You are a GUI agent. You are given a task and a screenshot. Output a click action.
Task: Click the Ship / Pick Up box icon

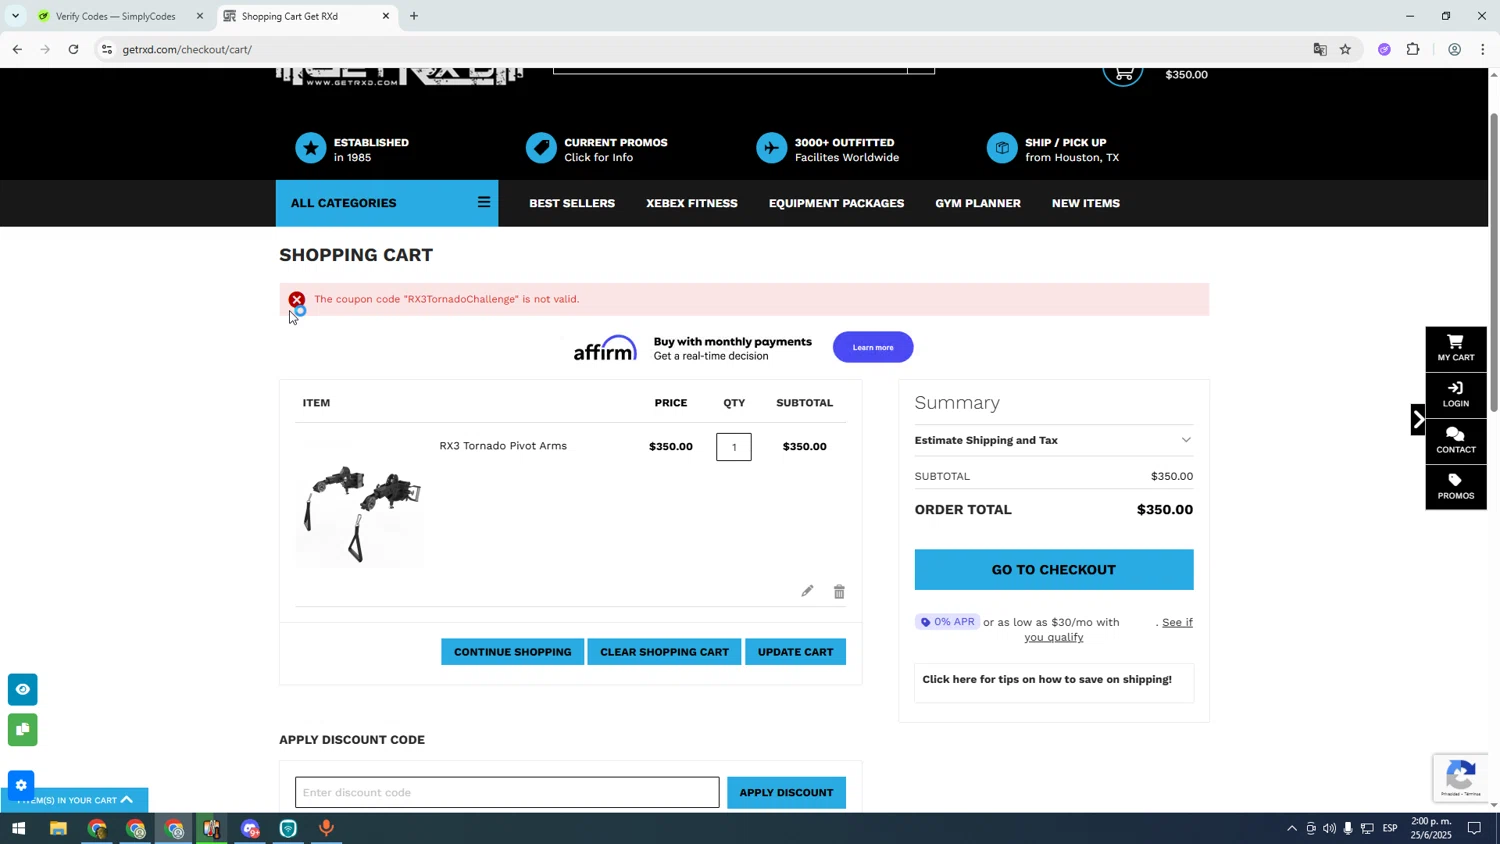click(1002, 149)
